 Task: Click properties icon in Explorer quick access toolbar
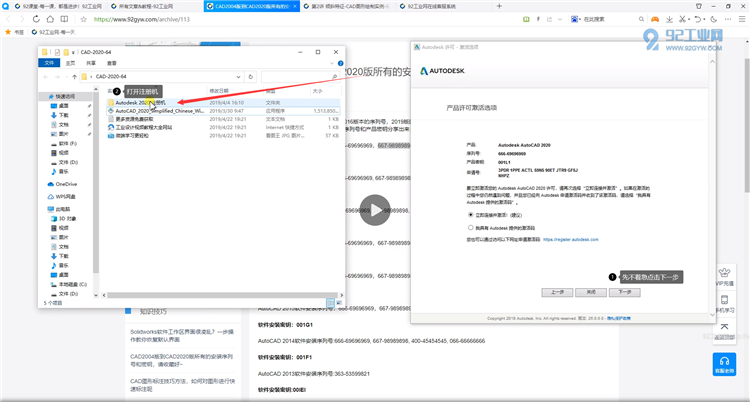(58, 52)
